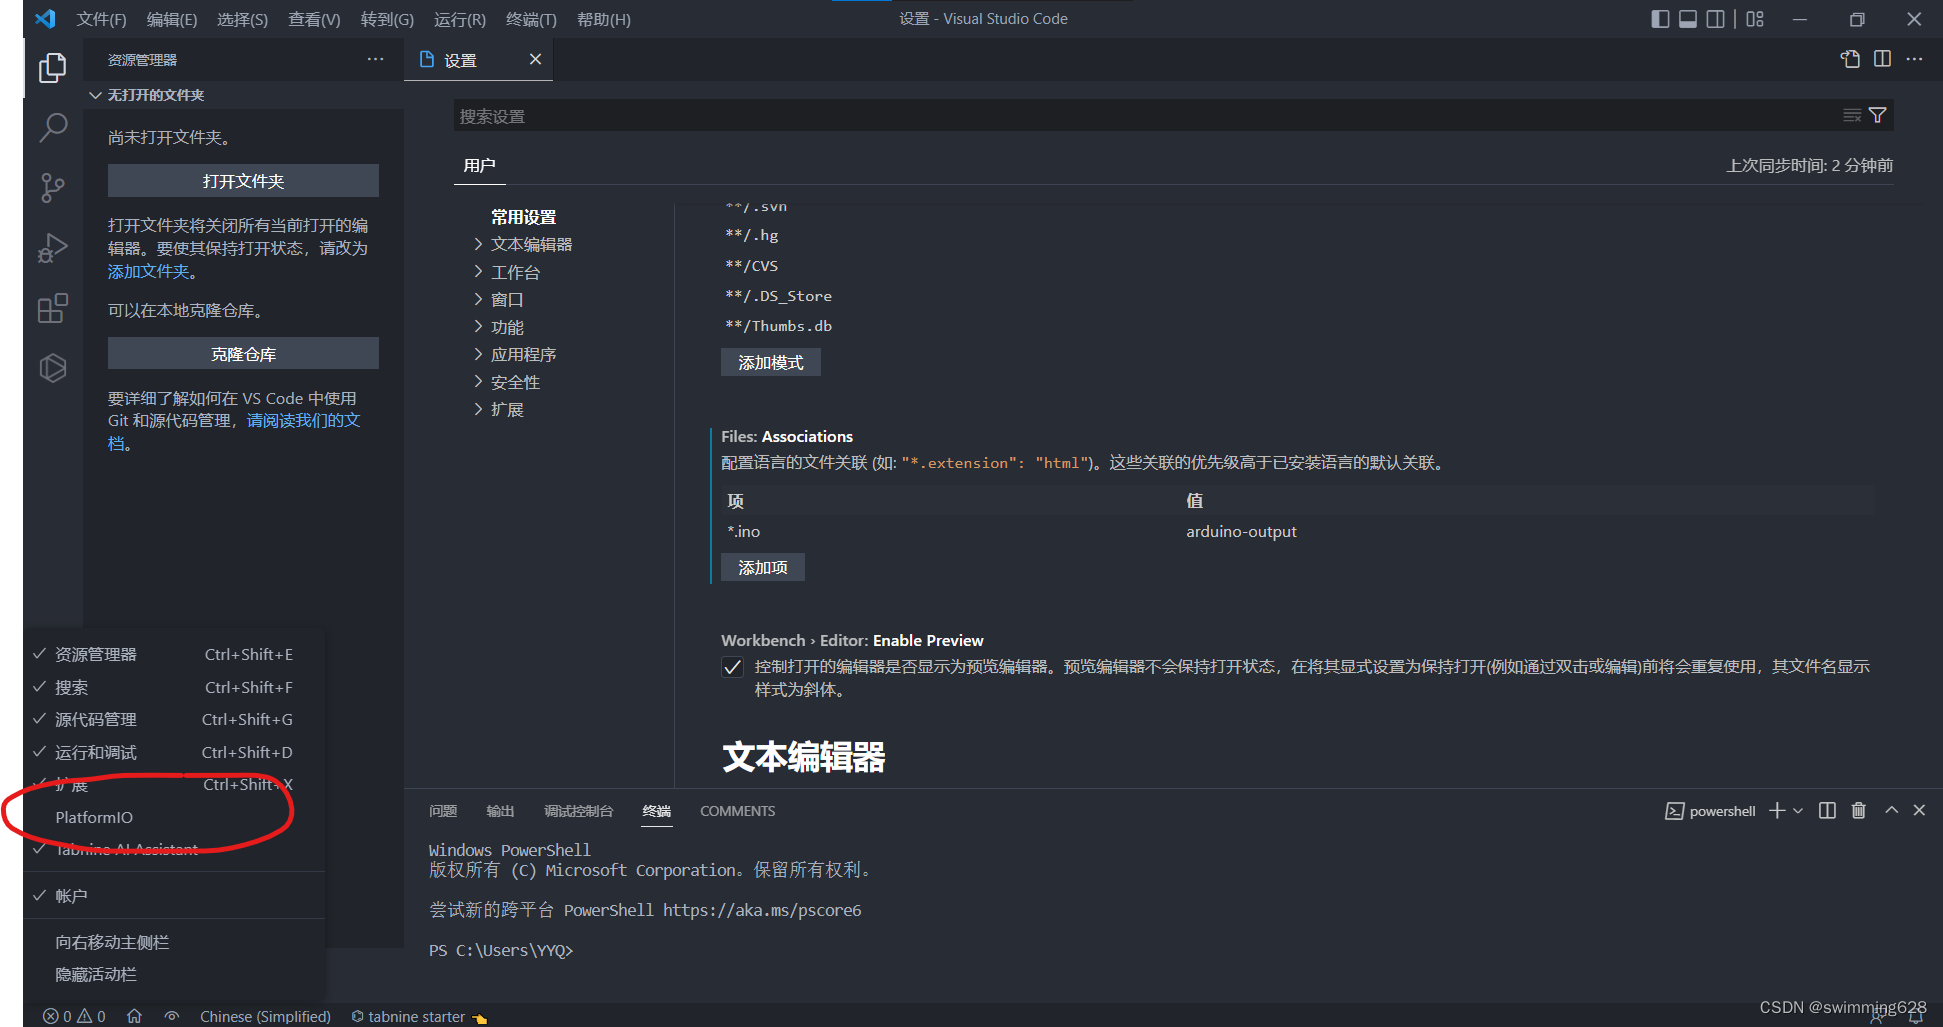Open the 查看(V) menu
Image resolution: width=1943 pixels, height=1027 pixels.
[314, 19]
